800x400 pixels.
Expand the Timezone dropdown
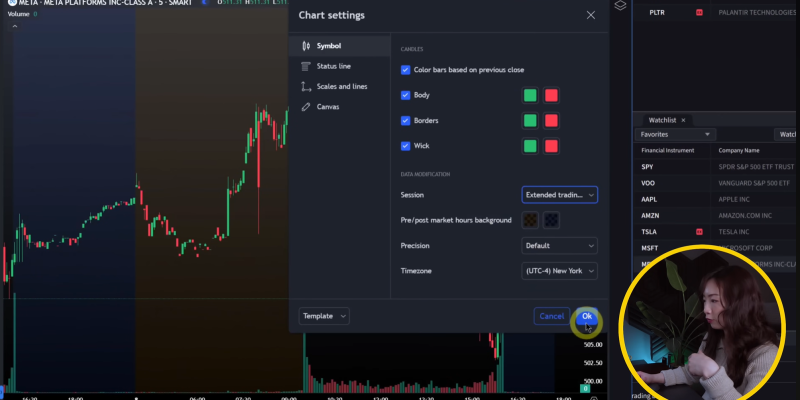pos(559,271)
